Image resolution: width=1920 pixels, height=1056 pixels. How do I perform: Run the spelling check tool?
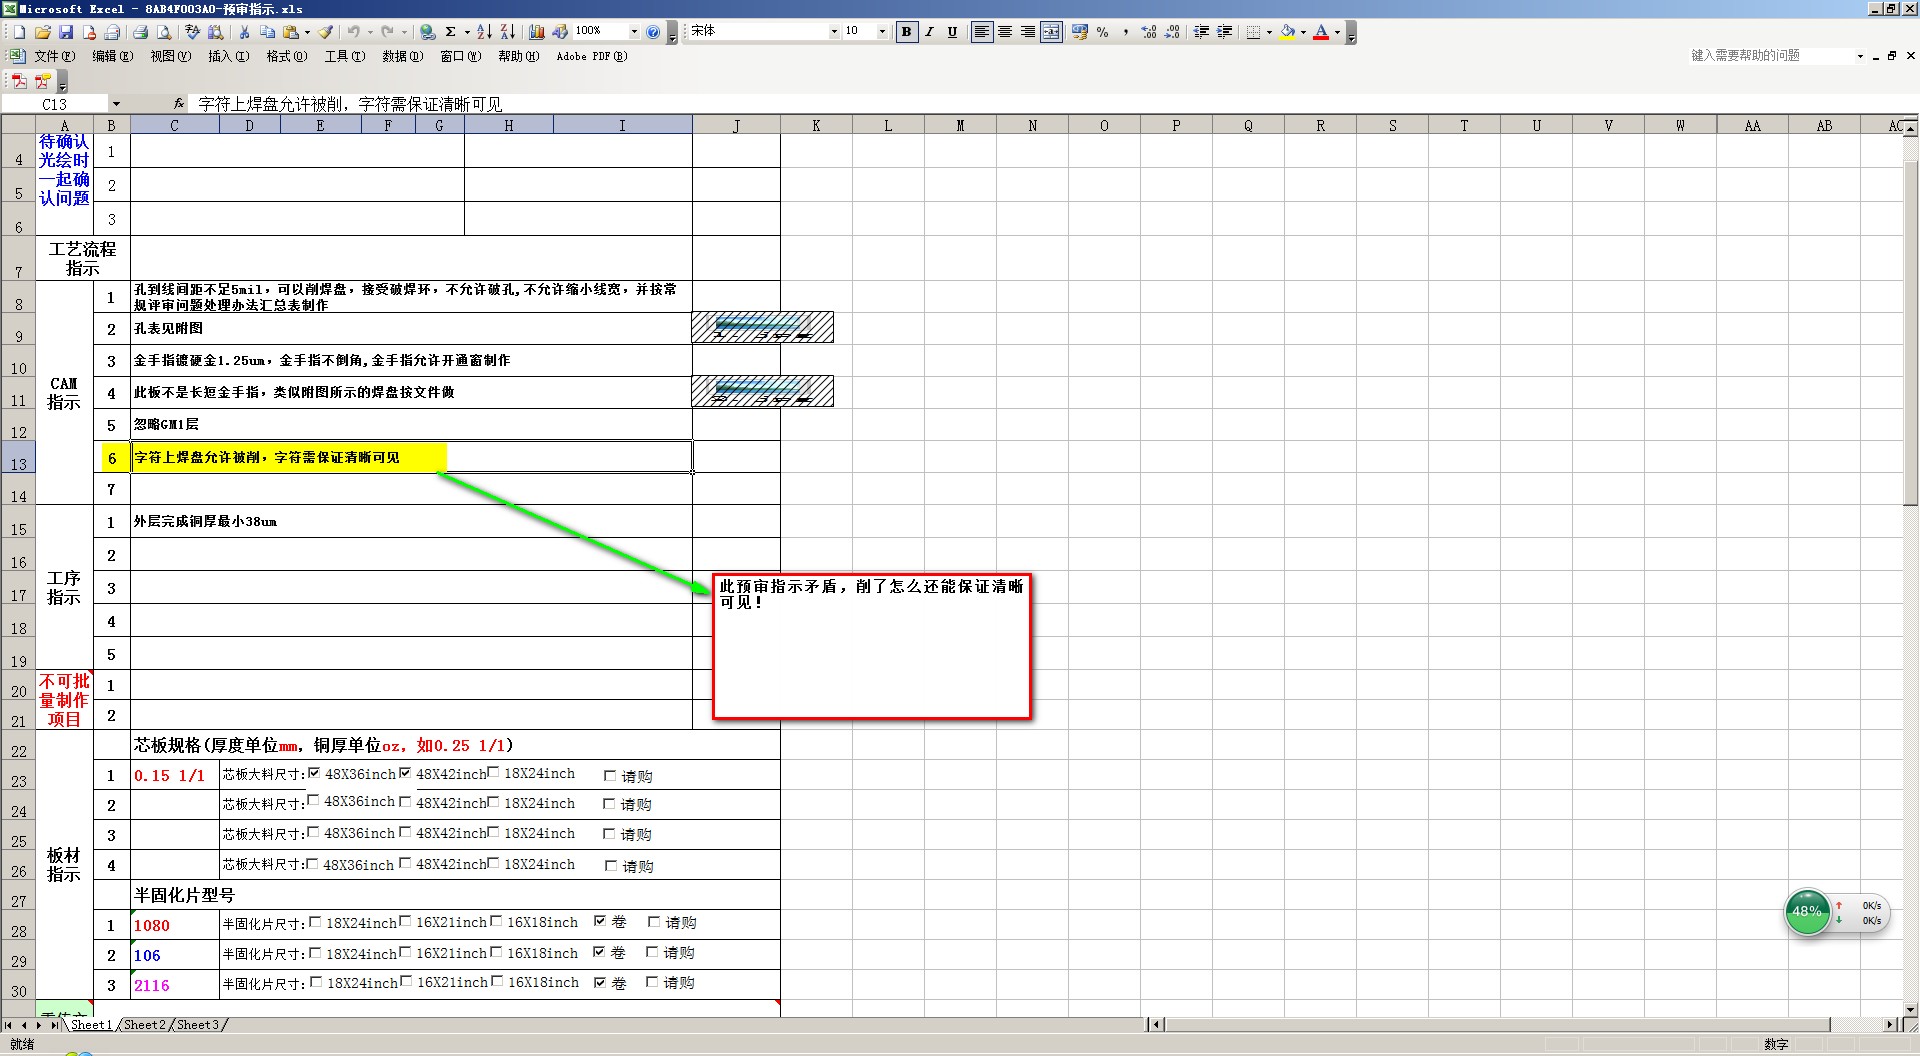[193, 32]
